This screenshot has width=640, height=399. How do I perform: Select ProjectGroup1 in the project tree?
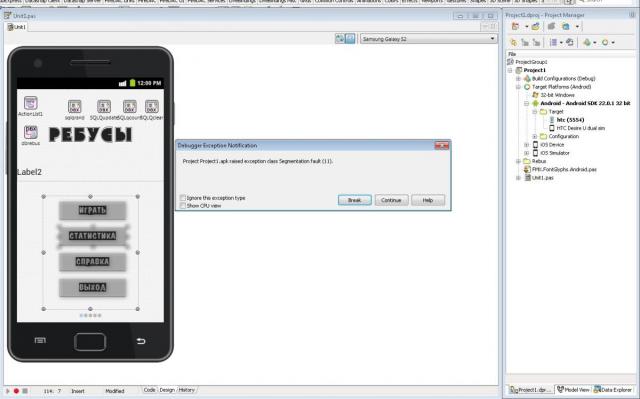pos(531,62)
